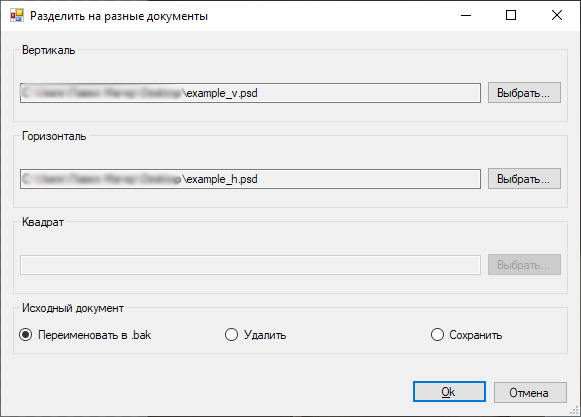Click the window title text
Image resolution: width=581 pixels, height=417 pixels.
point(119,16)
